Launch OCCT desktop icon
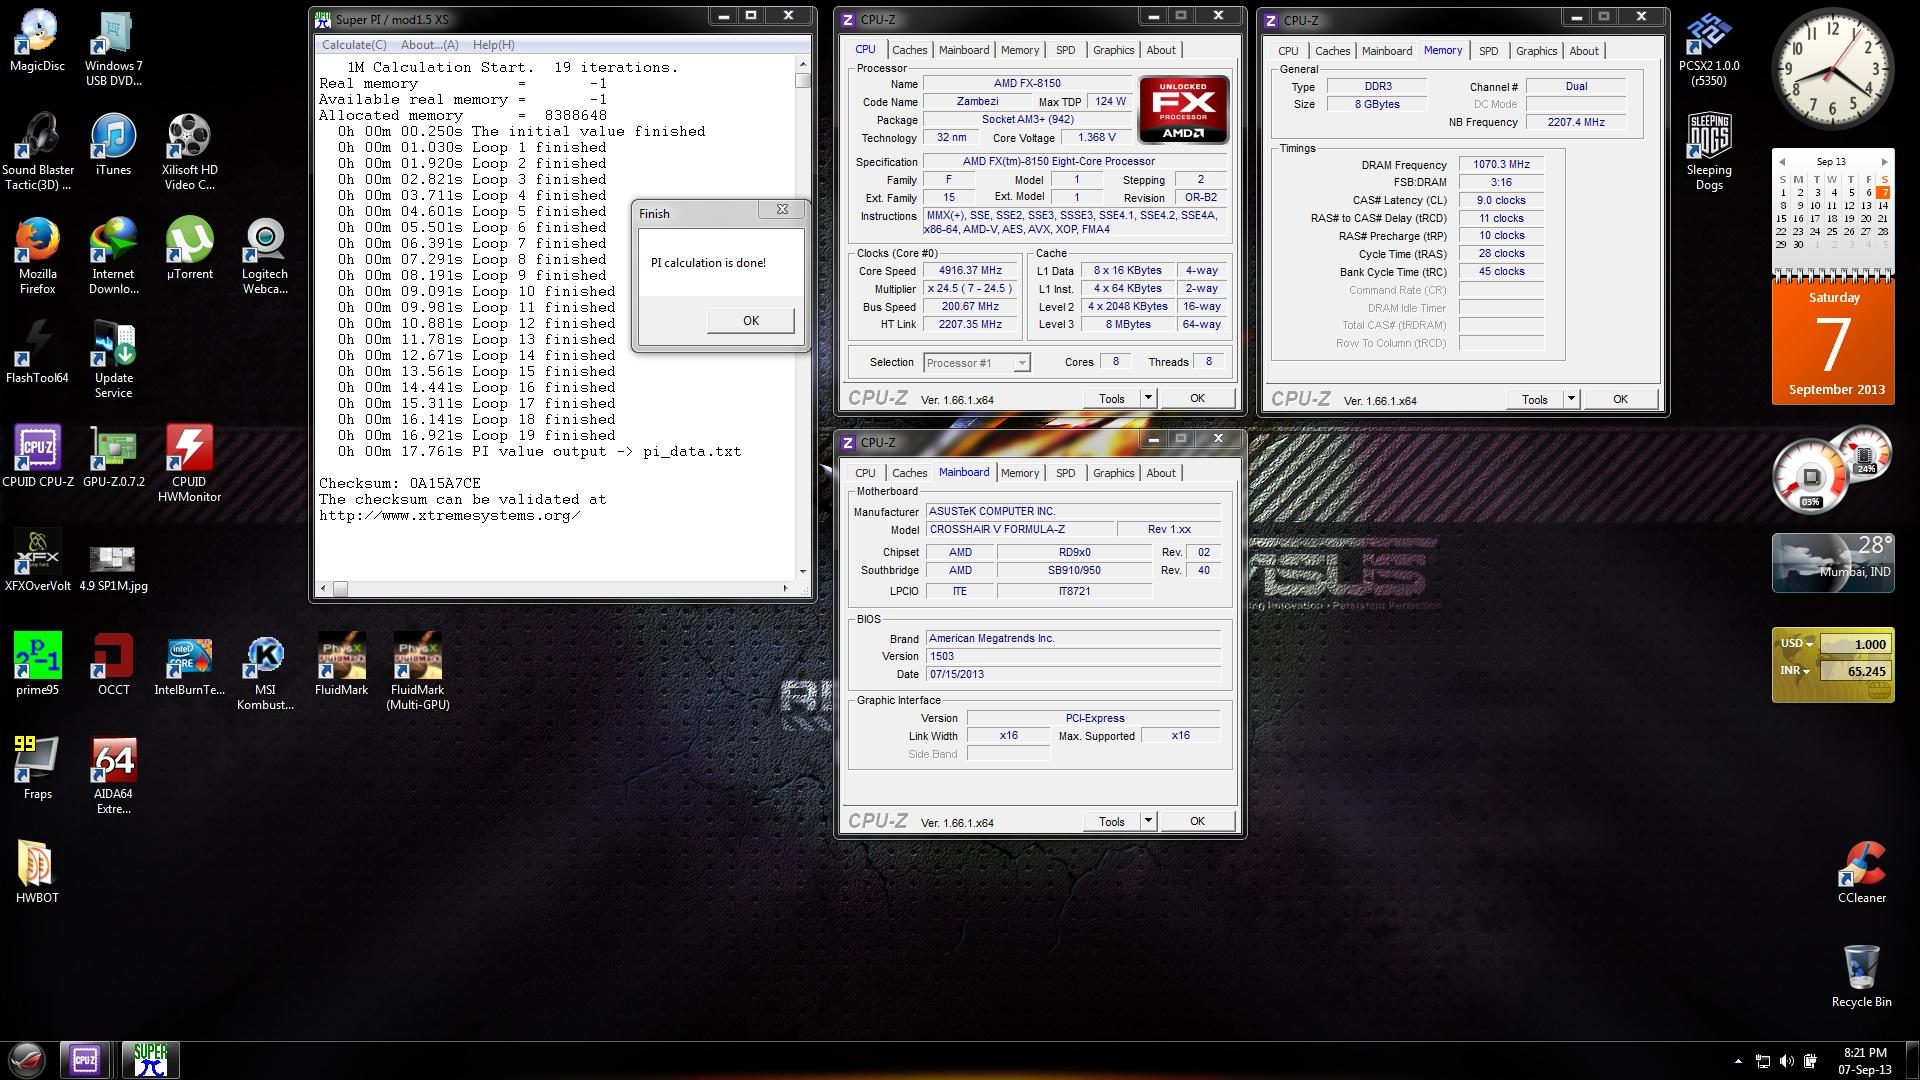Screen dimensions: 1920x1080 pyautogui.click(x=113, y=664)
